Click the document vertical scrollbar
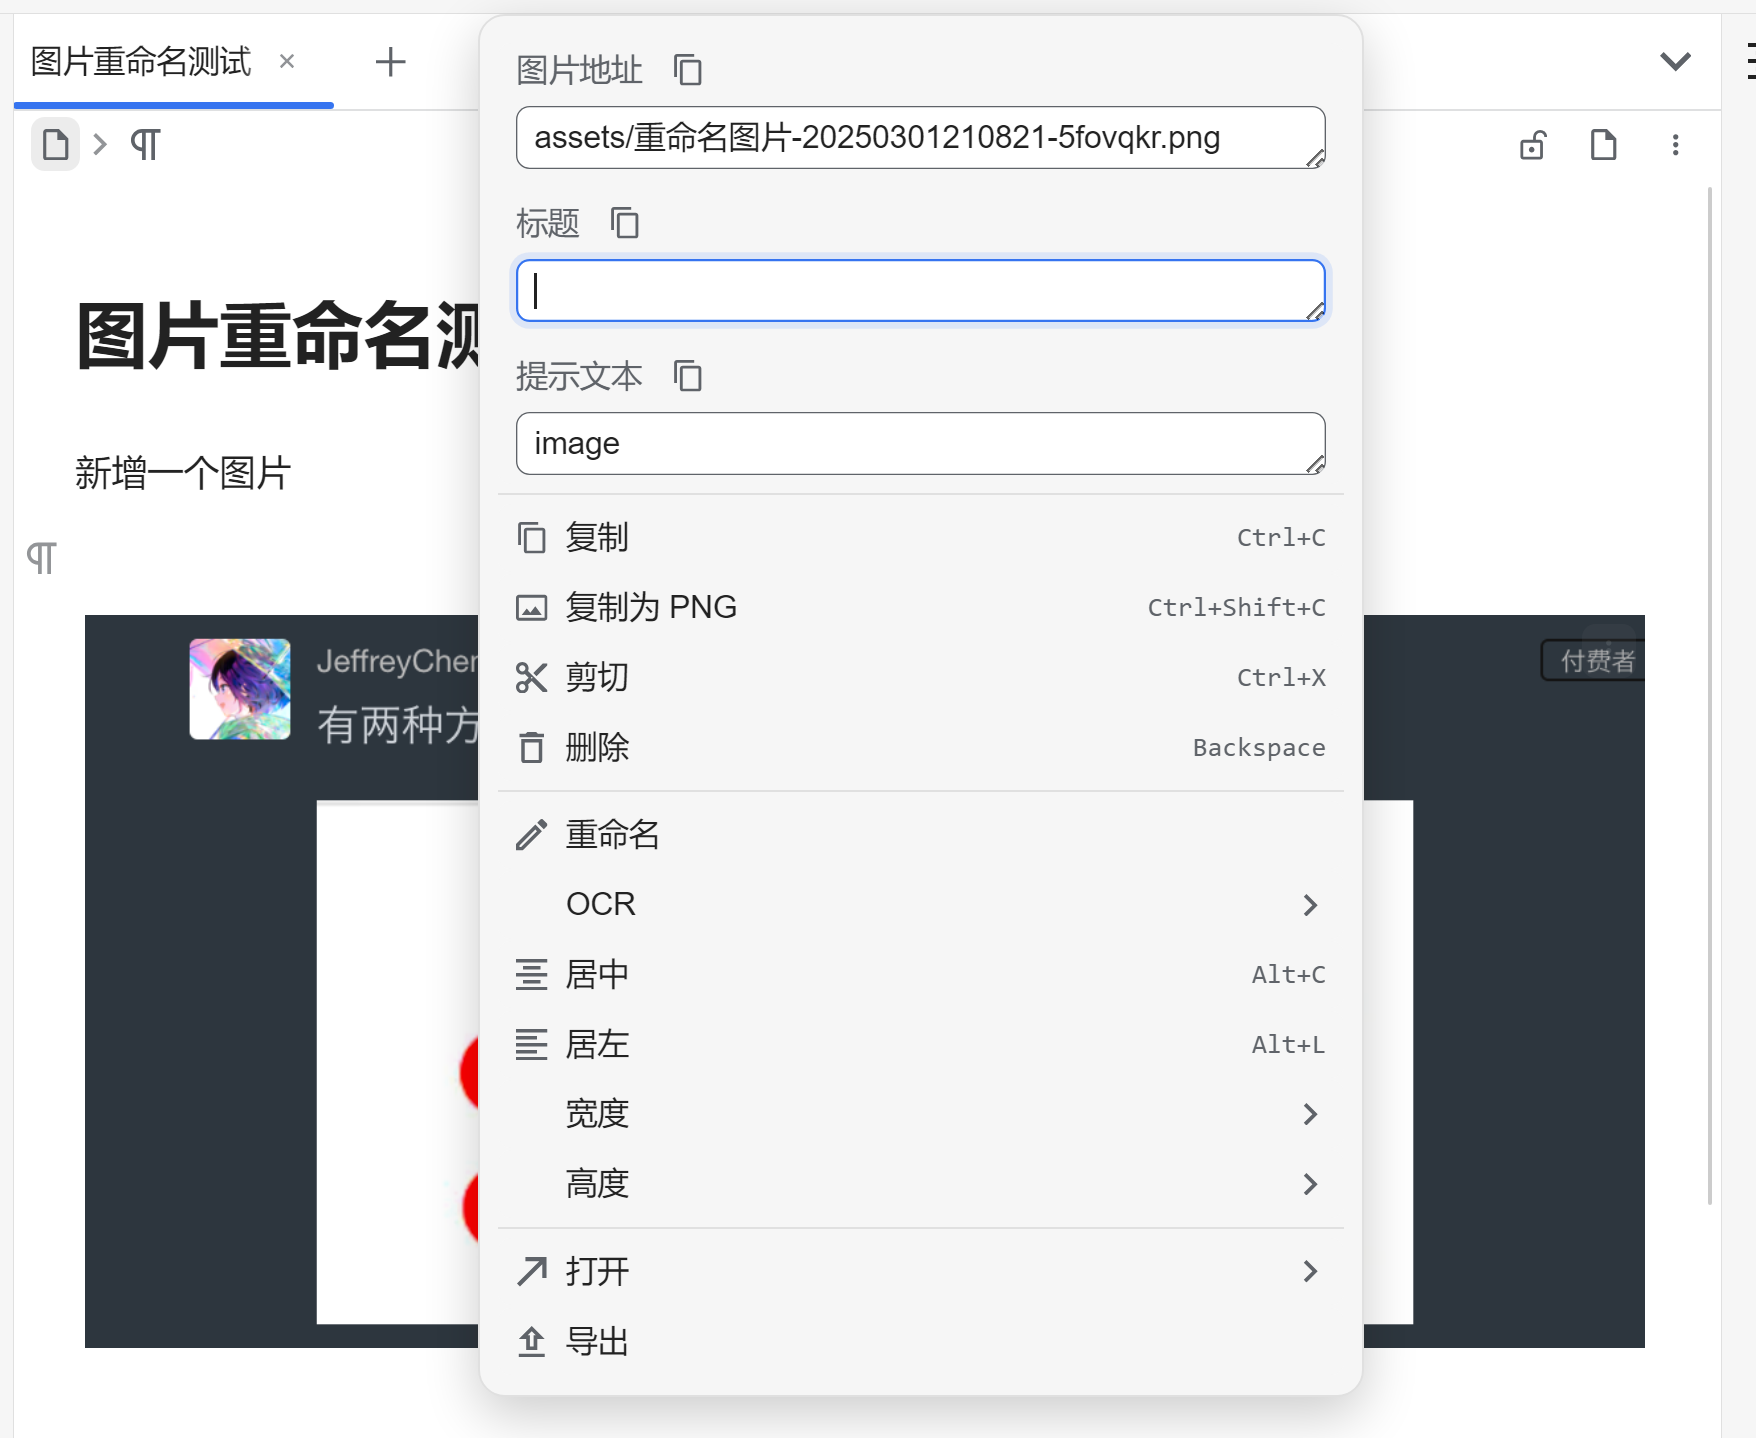 point(1710,695)
